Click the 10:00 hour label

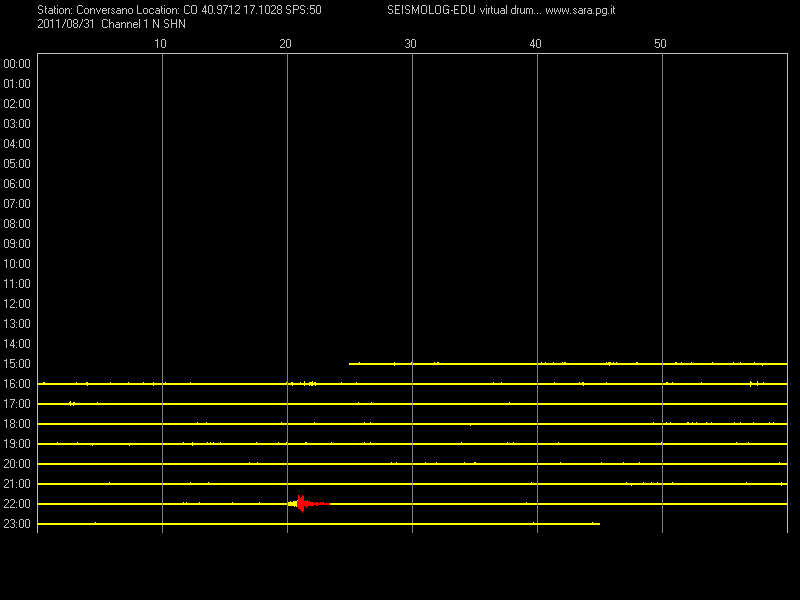(x=17, y=264)
